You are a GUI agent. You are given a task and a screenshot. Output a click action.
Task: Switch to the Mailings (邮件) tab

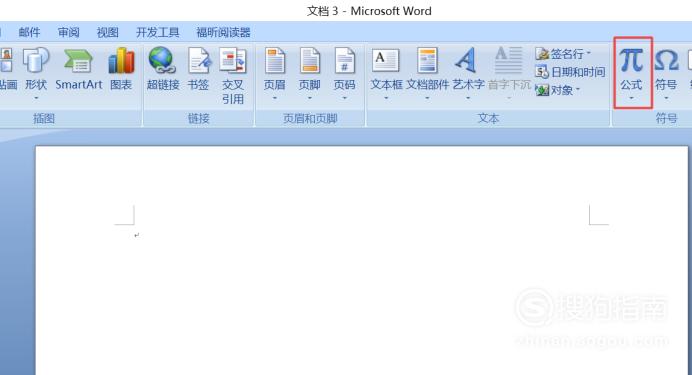(30, 32)
